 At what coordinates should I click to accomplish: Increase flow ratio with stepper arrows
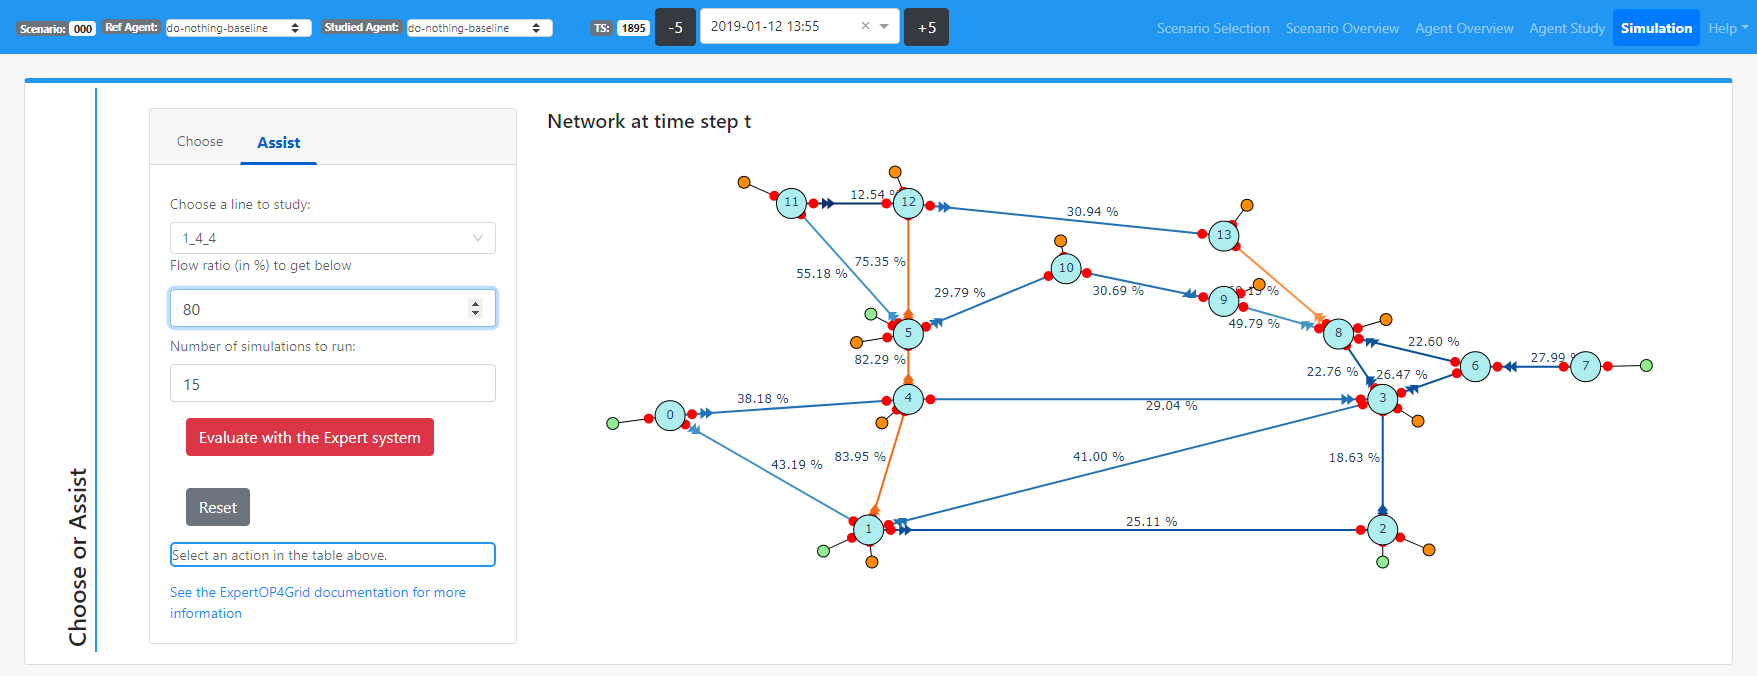pos(476,303)
